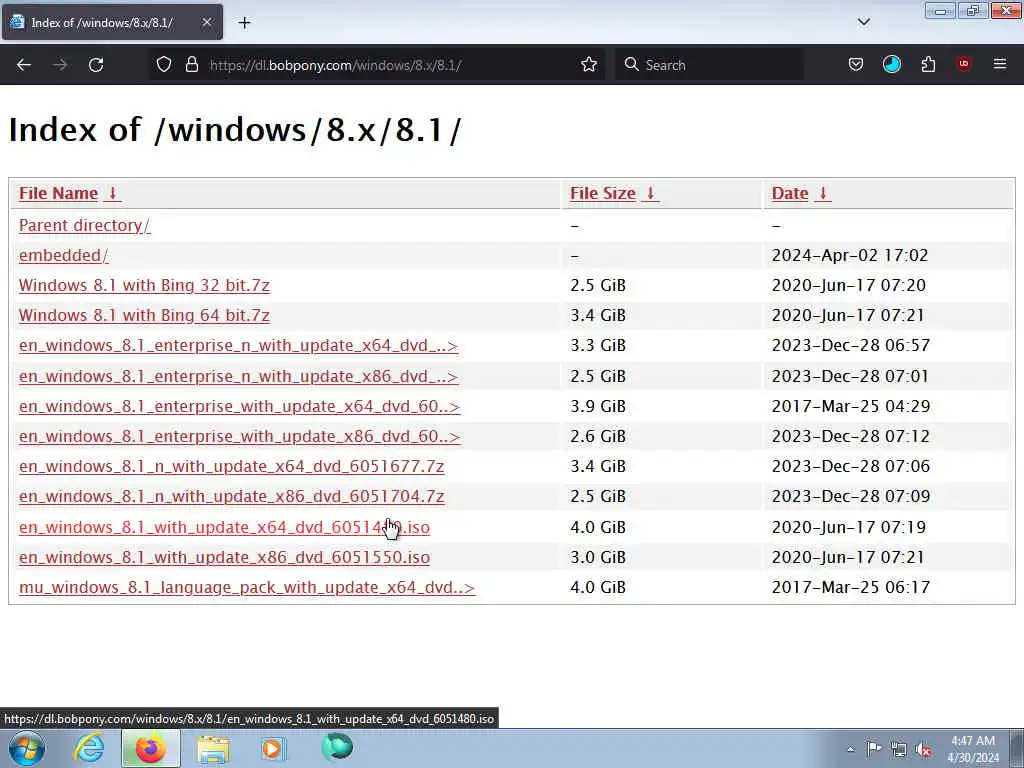Open en_windows_8.1_enterprise_n_with_update_x86_dvd link

pyautogui.click(x=238, y=377)
